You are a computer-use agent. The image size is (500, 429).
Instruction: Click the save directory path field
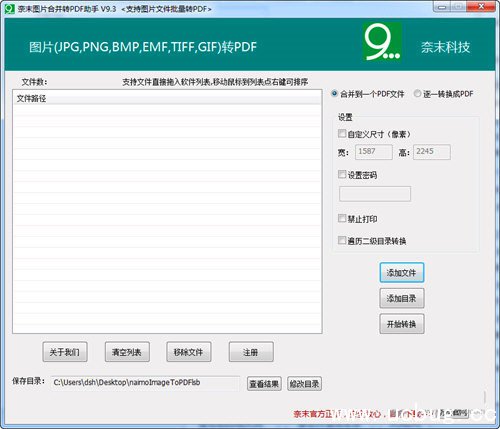145,383
